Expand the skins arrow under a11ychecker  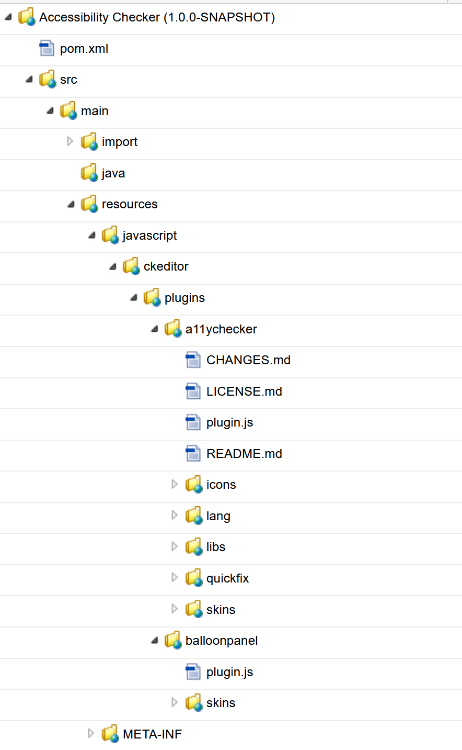(175, 609)
